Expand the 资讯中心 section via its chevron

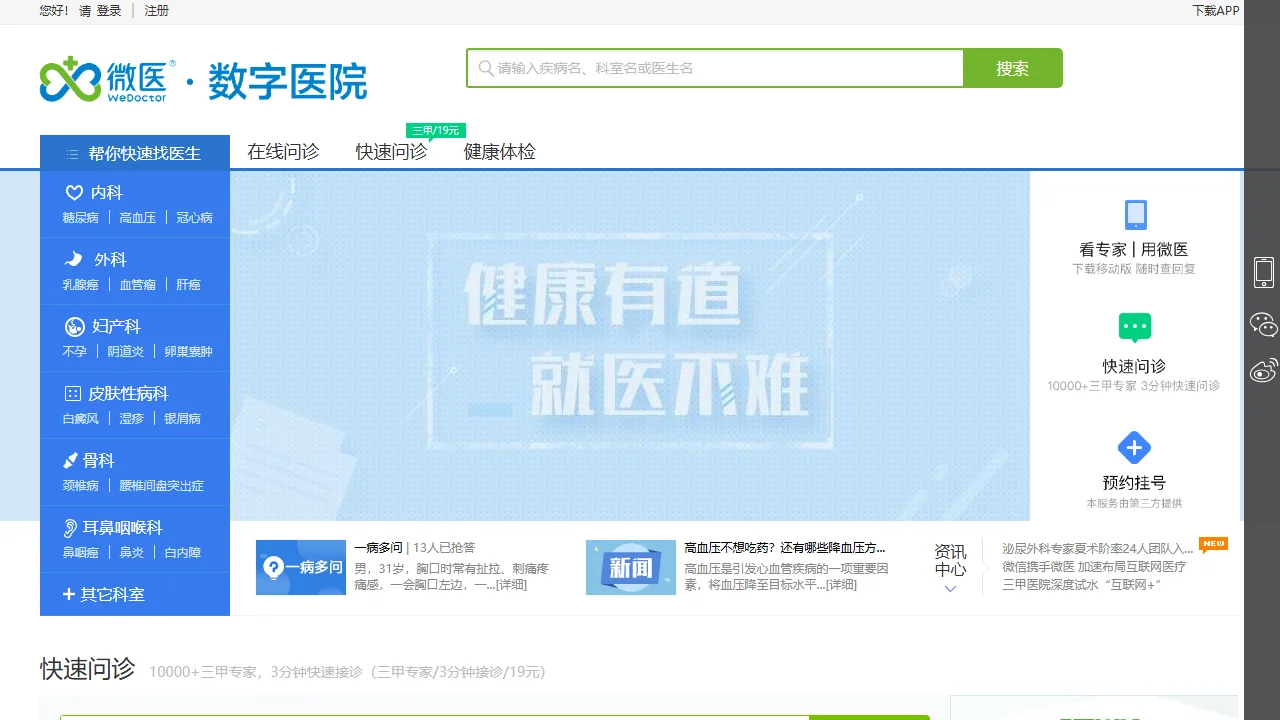click(x=949, y=590)
